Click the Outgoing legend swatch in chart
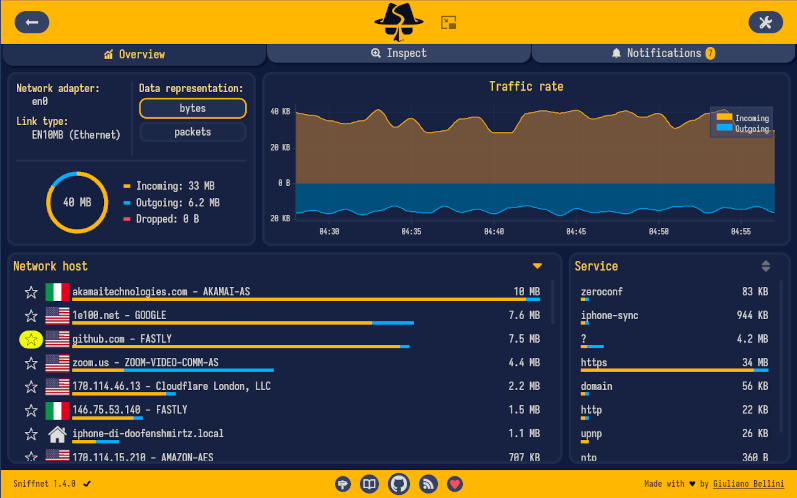The height and width of the screenshot is (498, 797). click(x=724, y=128)
